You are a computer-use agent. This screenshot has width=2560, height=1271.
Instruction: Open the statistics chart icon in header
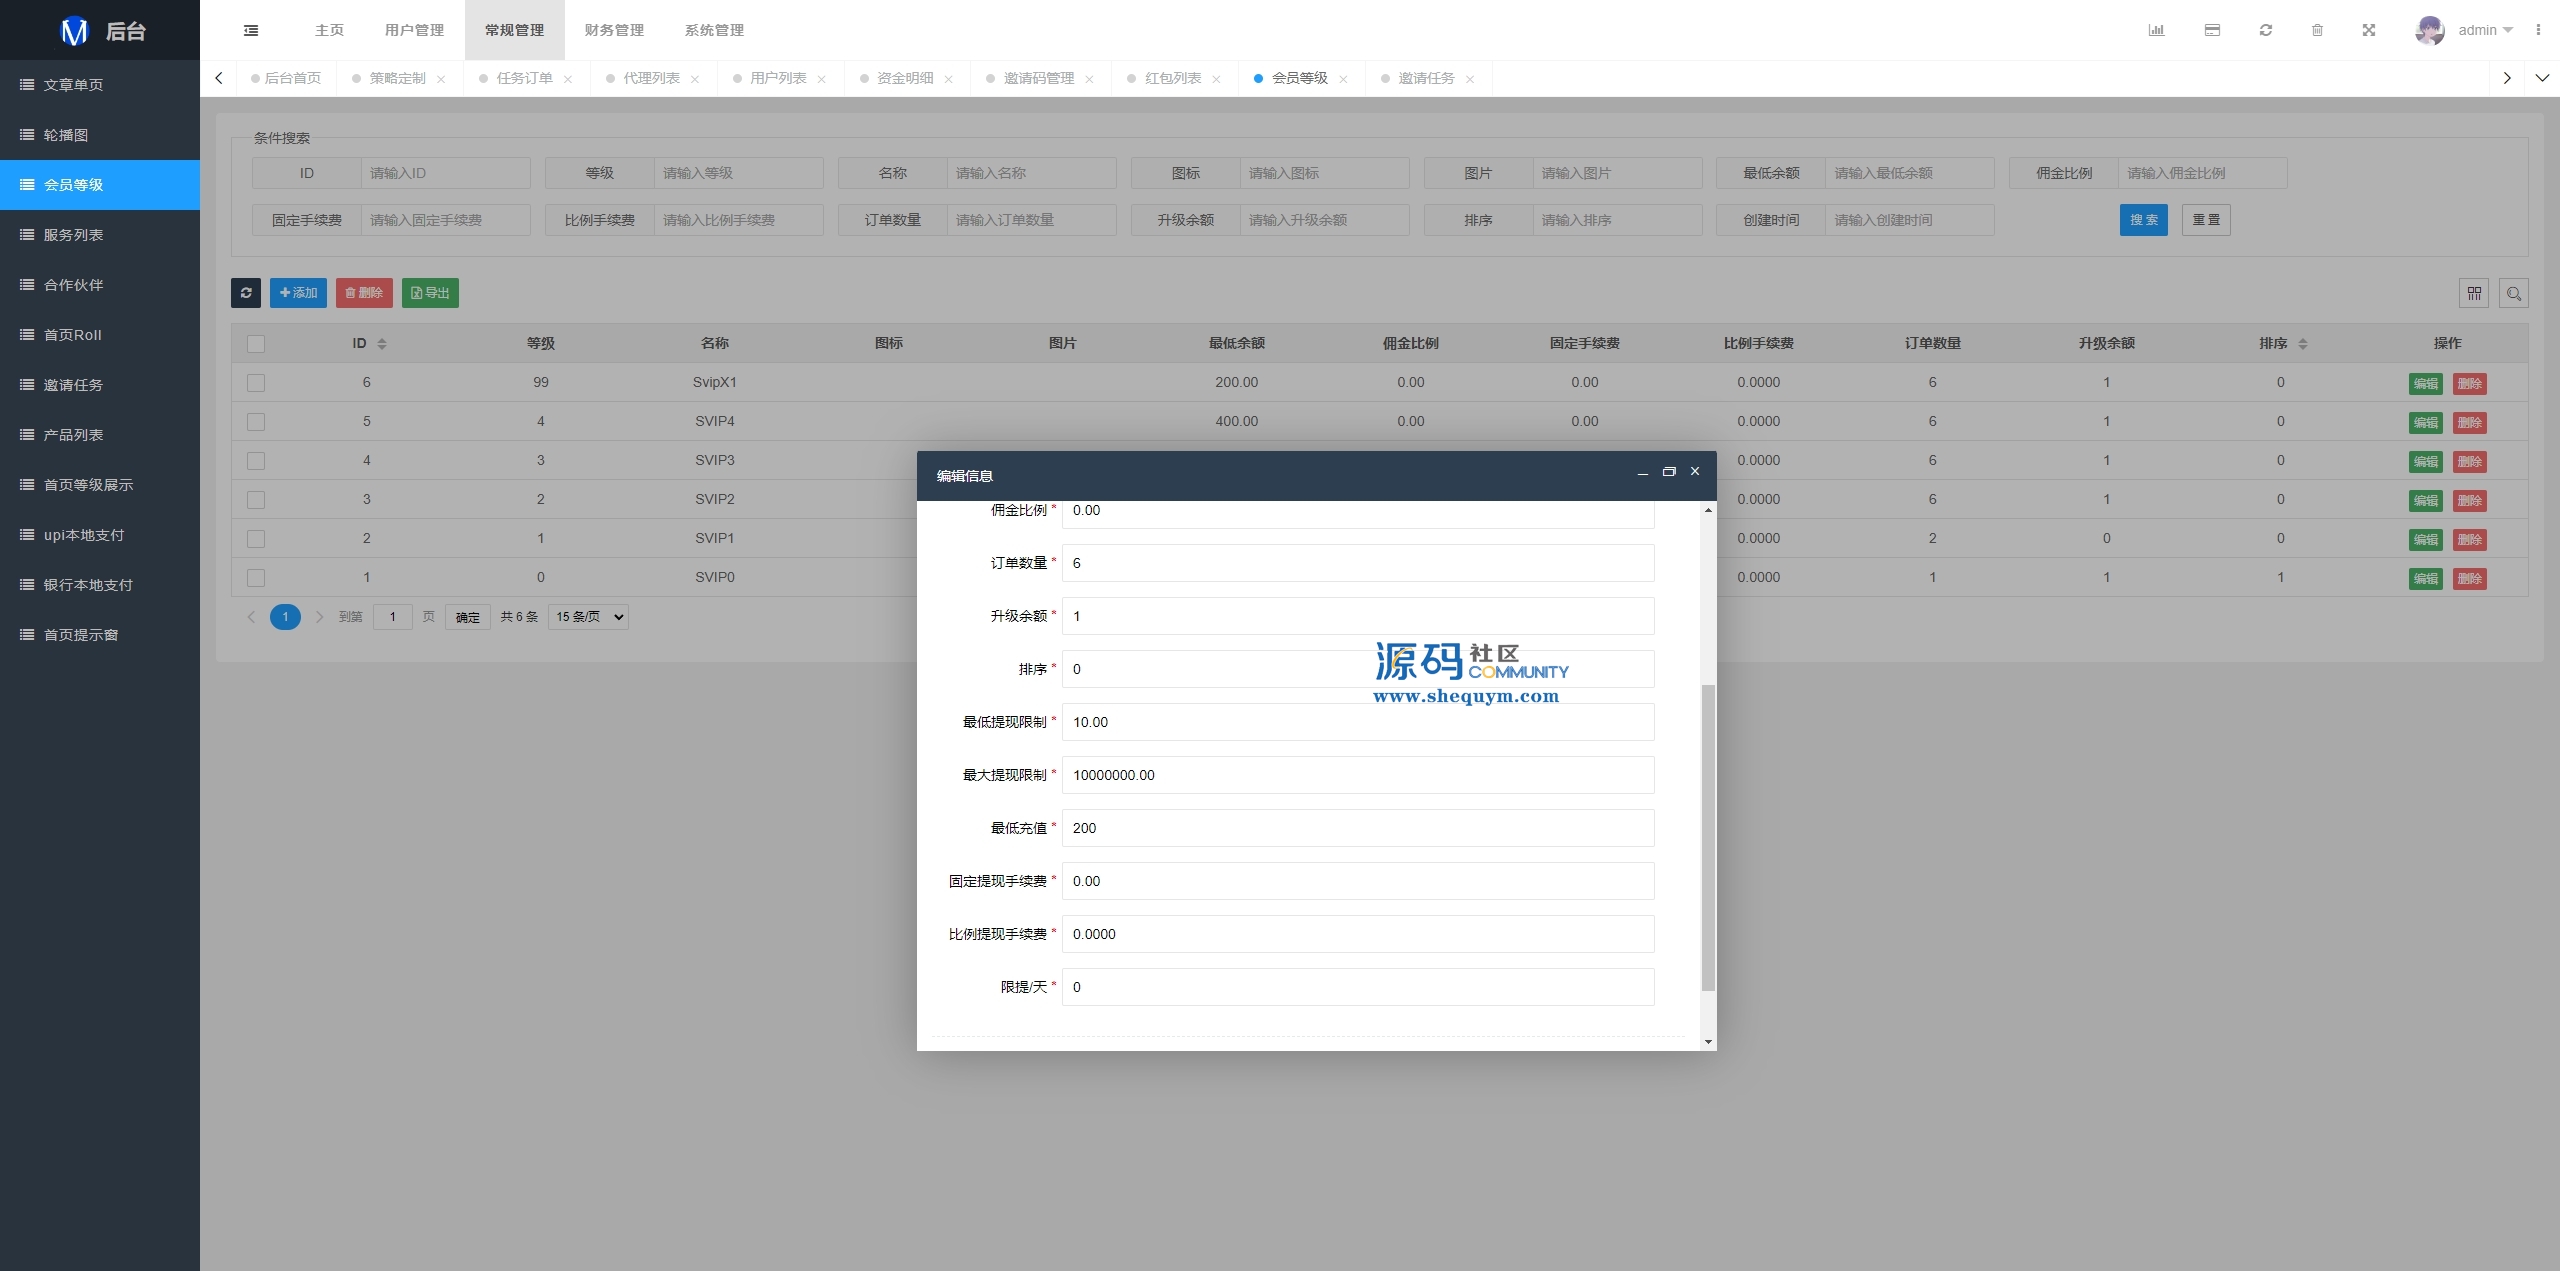pyautogui.click(x=2156, y=30)
